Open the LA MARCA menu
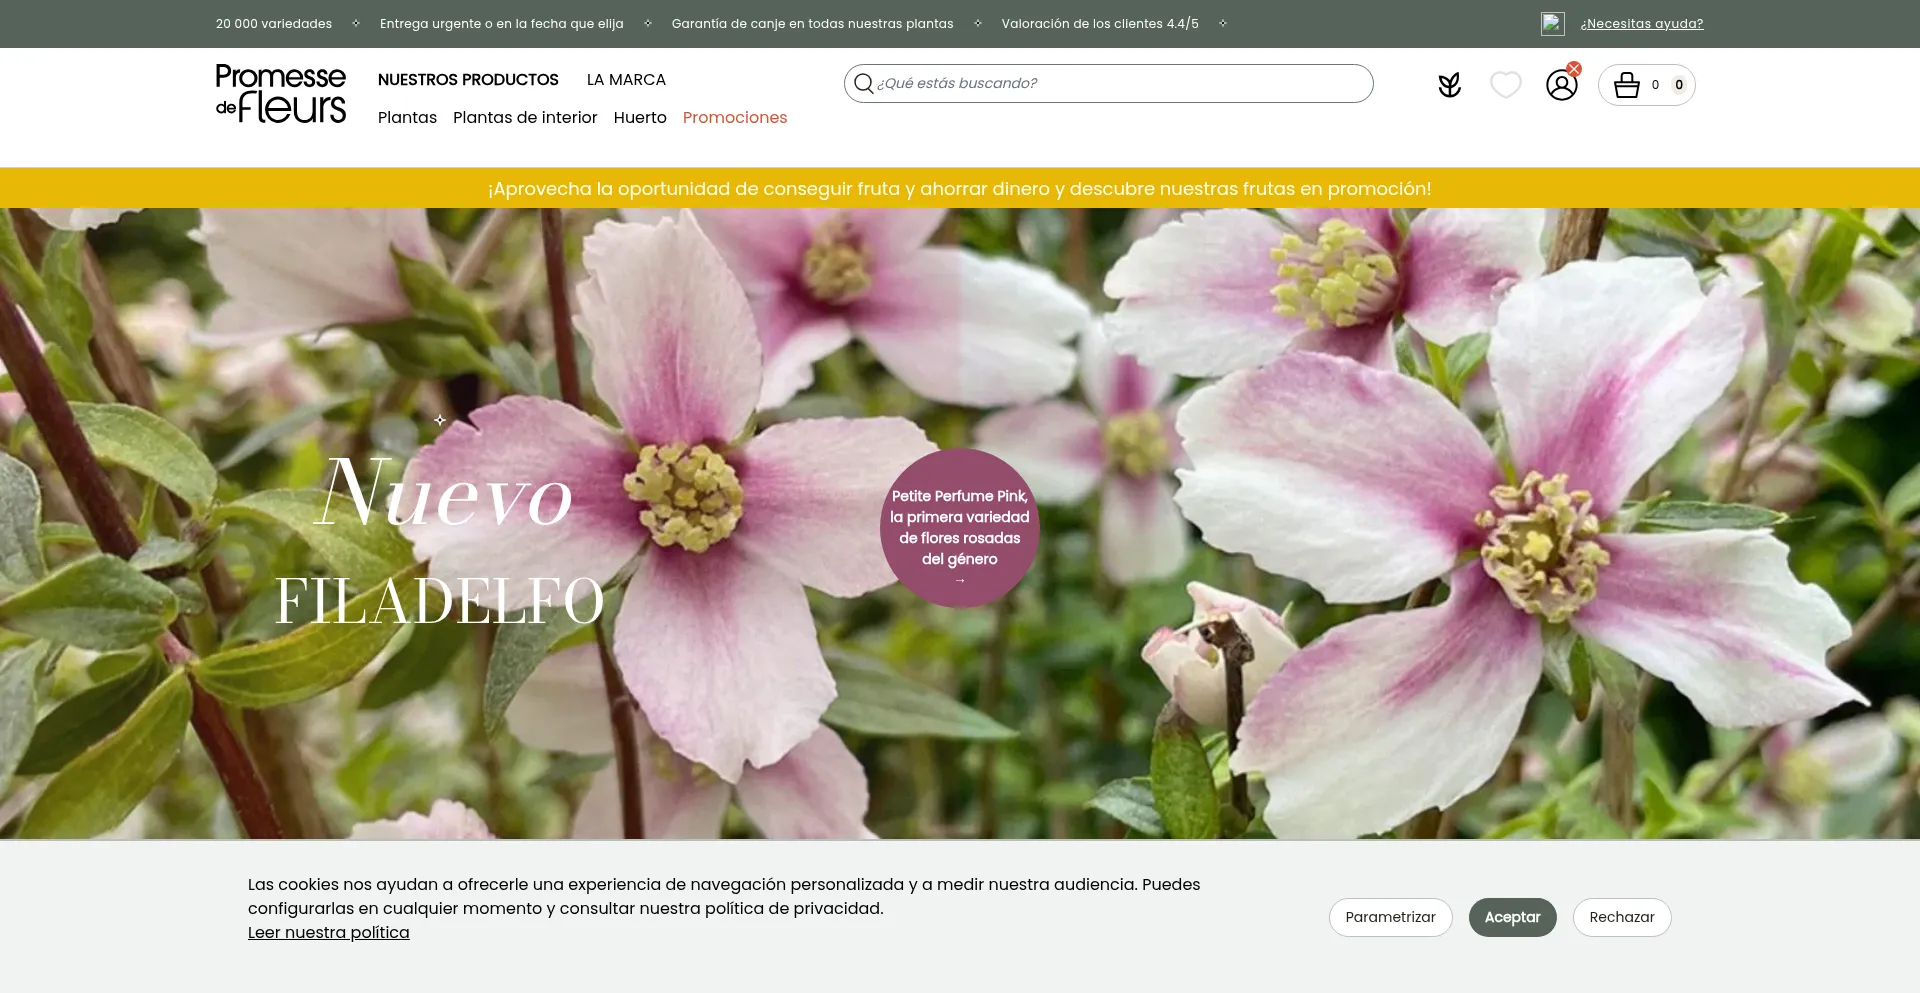 click(626, 80)
